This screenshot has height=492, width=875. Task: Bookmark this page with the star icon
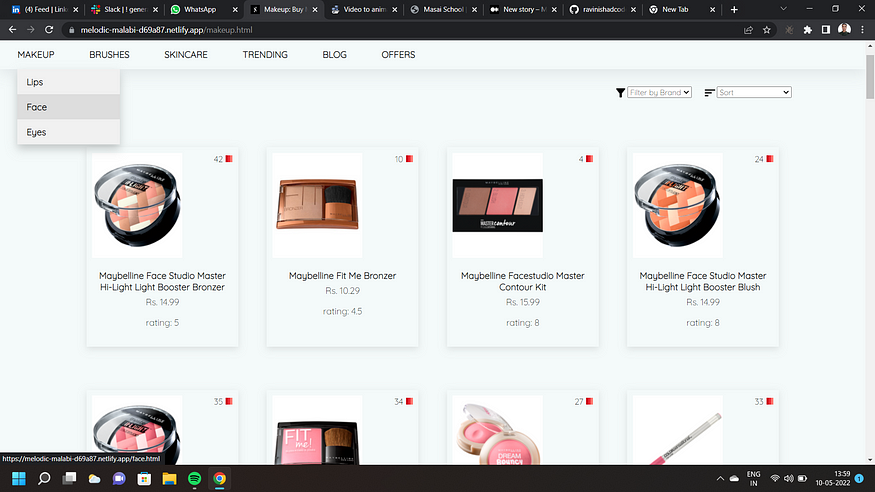(767, 30)
